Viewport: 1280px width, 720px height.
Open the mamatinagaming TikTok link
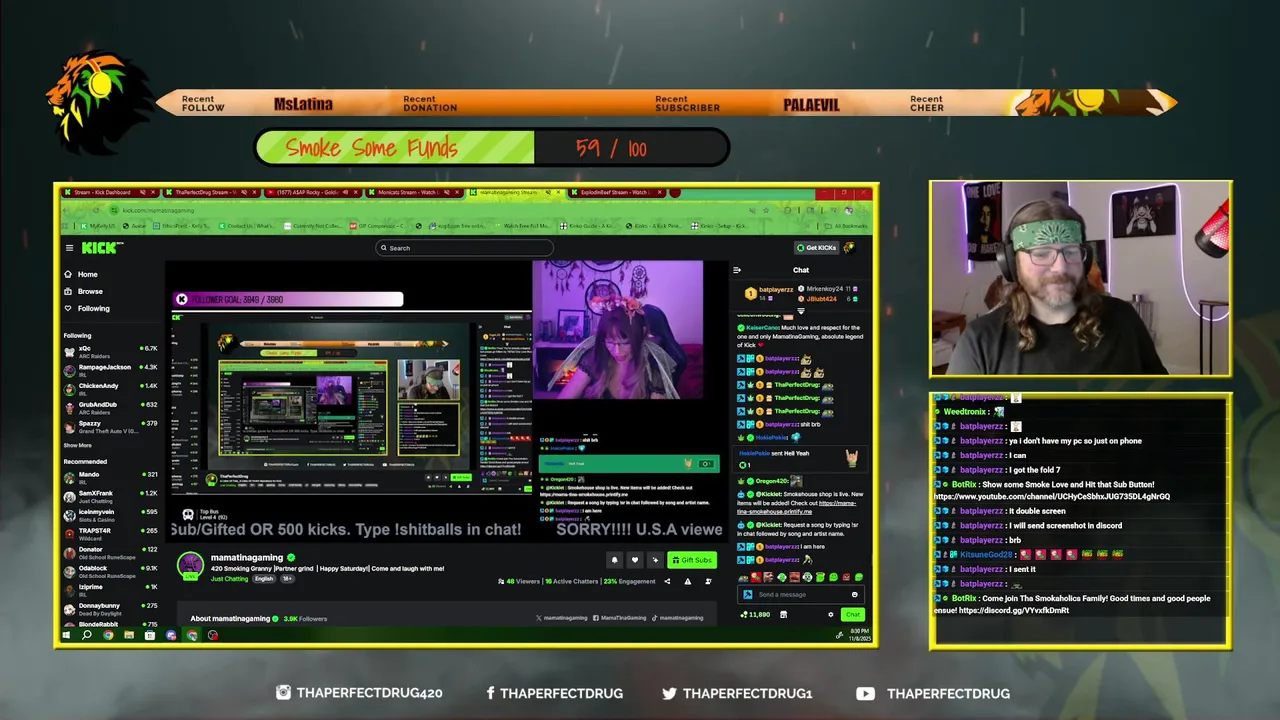[x=677, y=618]
